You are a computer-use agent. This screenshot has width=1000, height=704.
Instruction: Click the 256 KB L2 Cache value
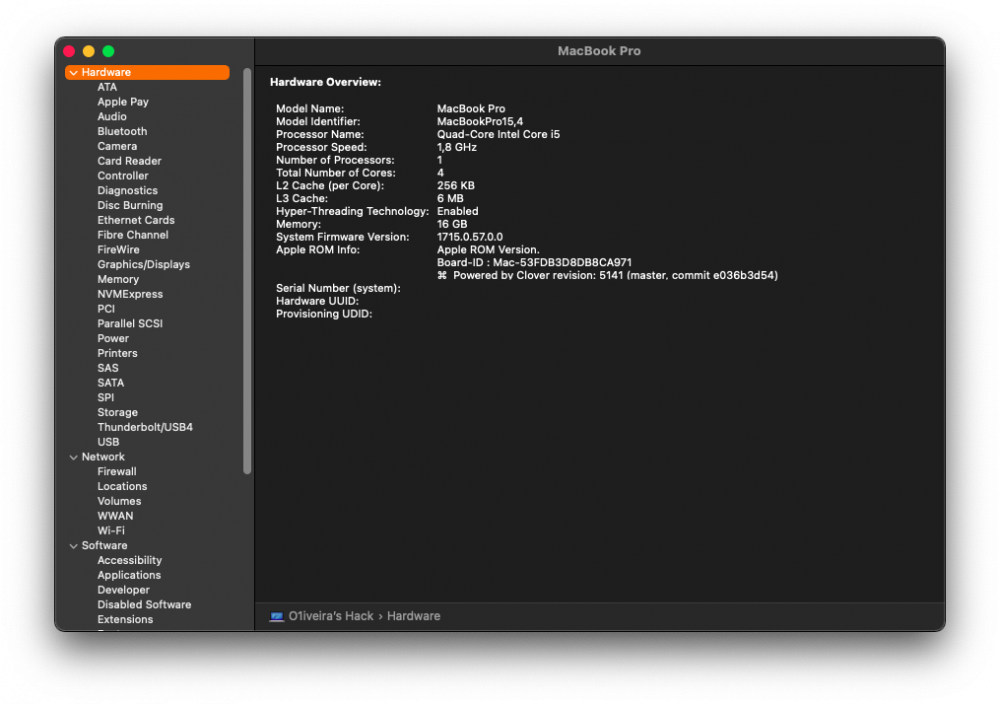pos(455,186)
